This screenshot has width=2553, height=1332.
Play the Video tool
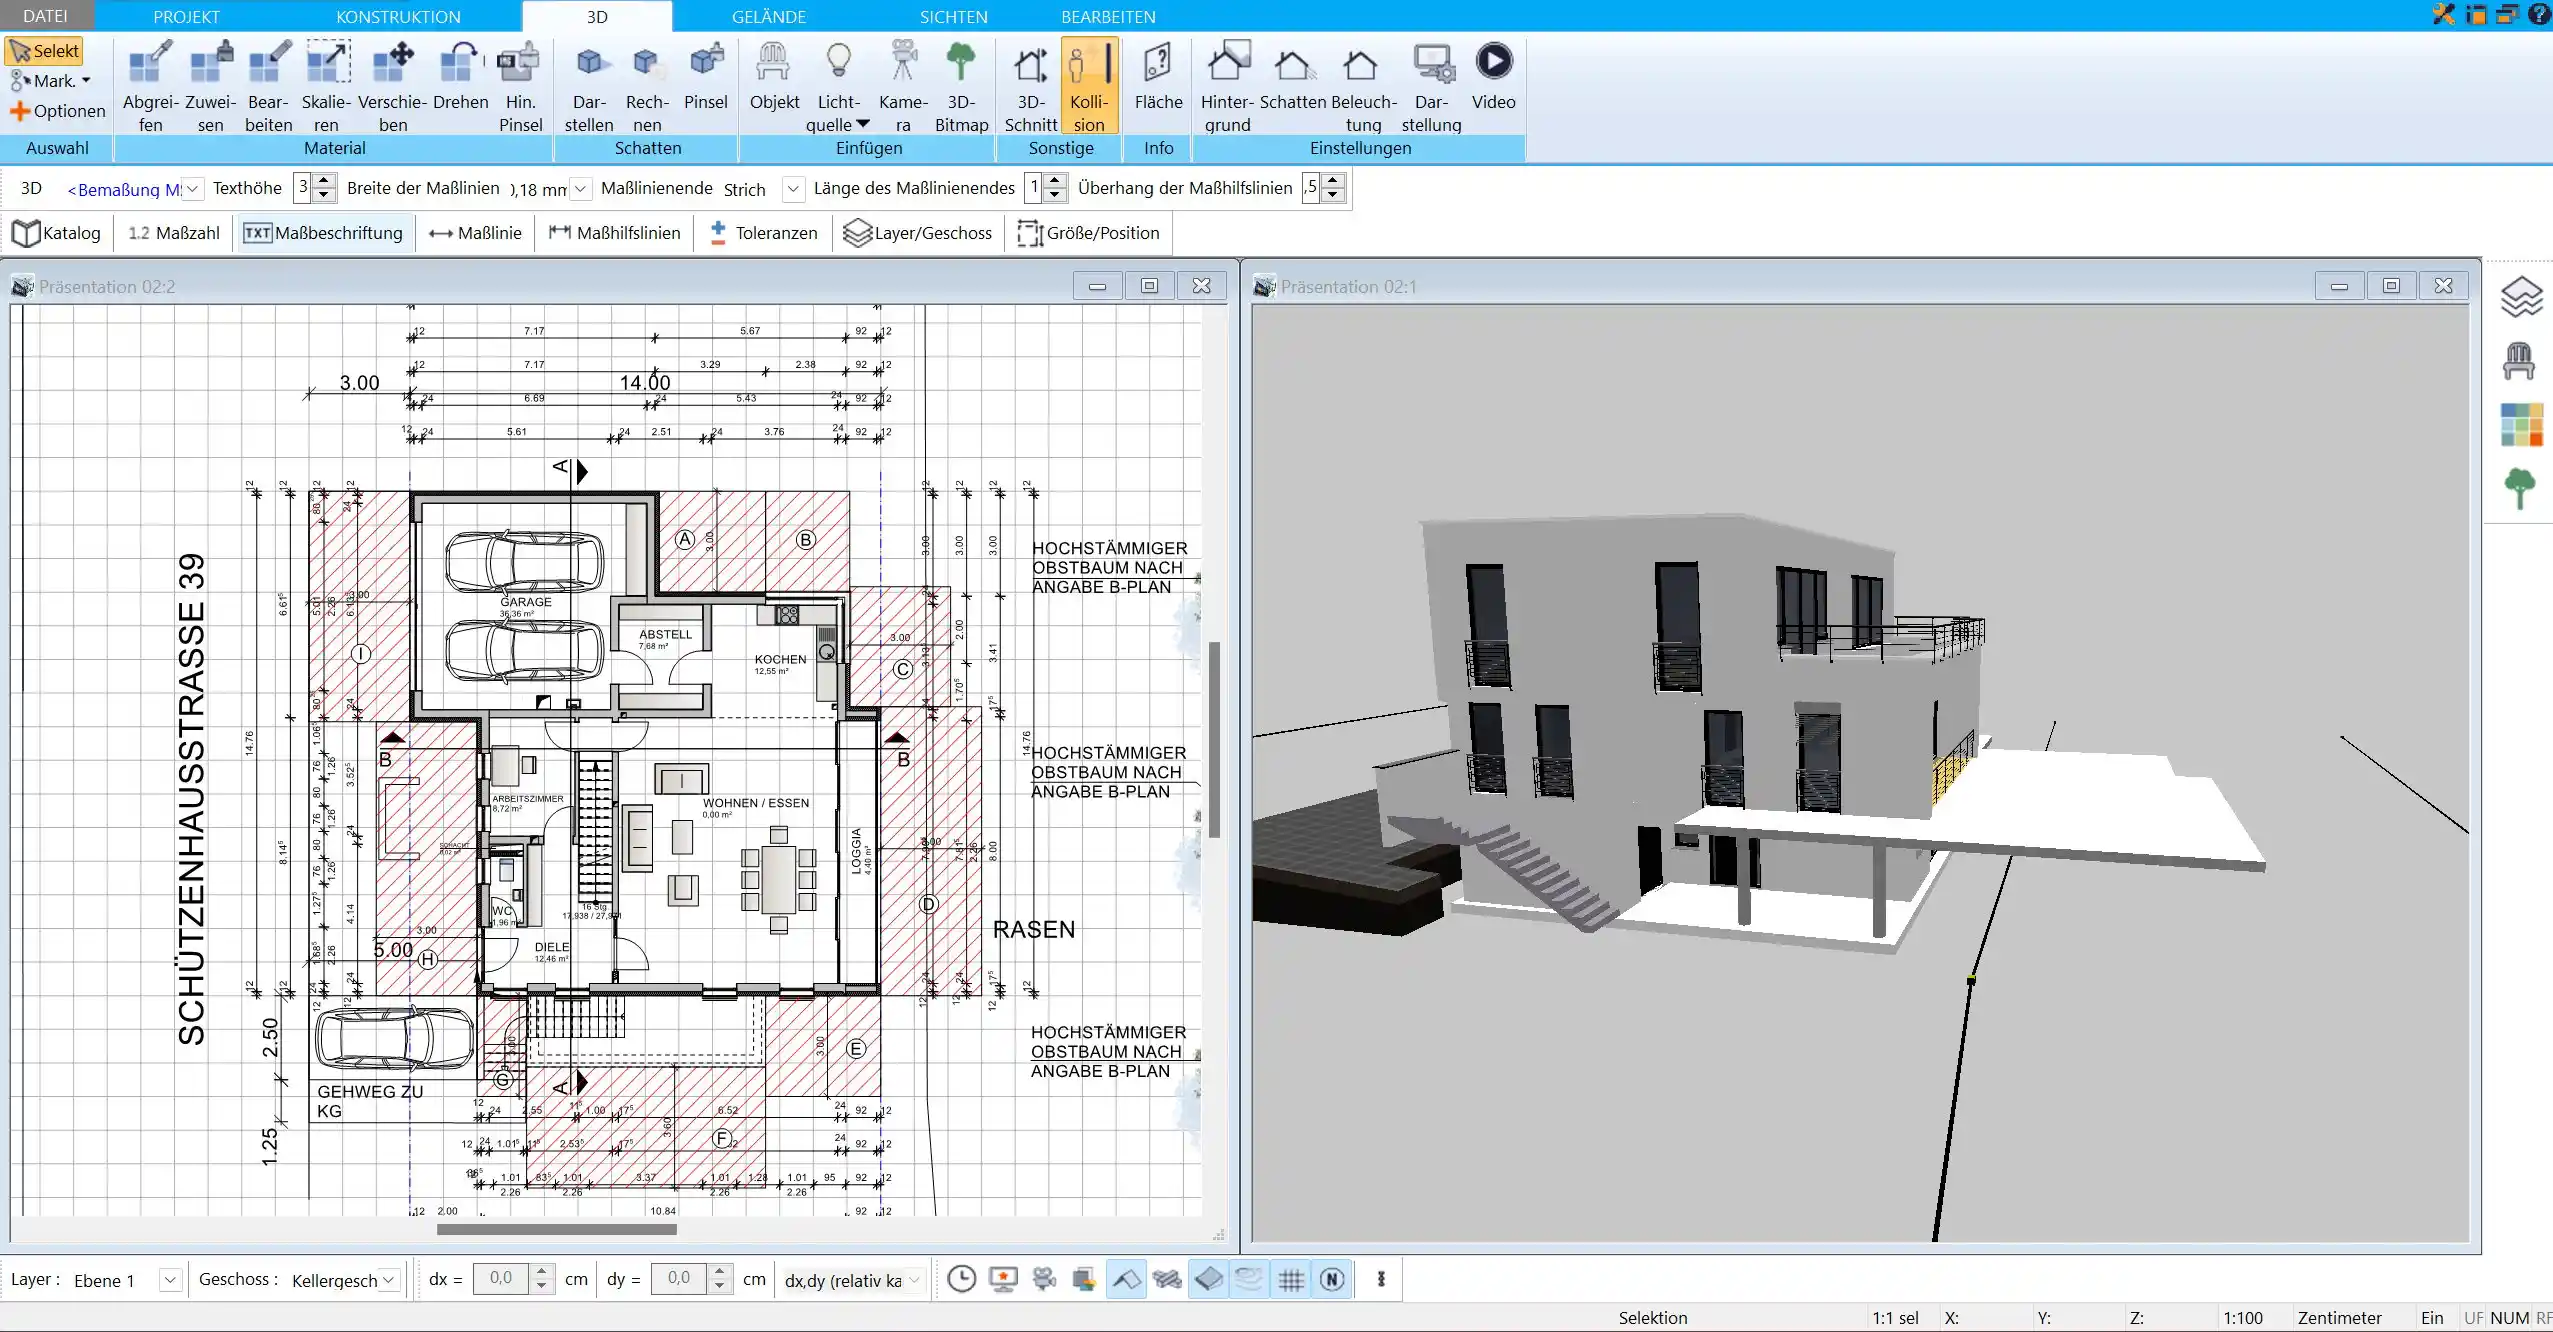(1493, 77)
